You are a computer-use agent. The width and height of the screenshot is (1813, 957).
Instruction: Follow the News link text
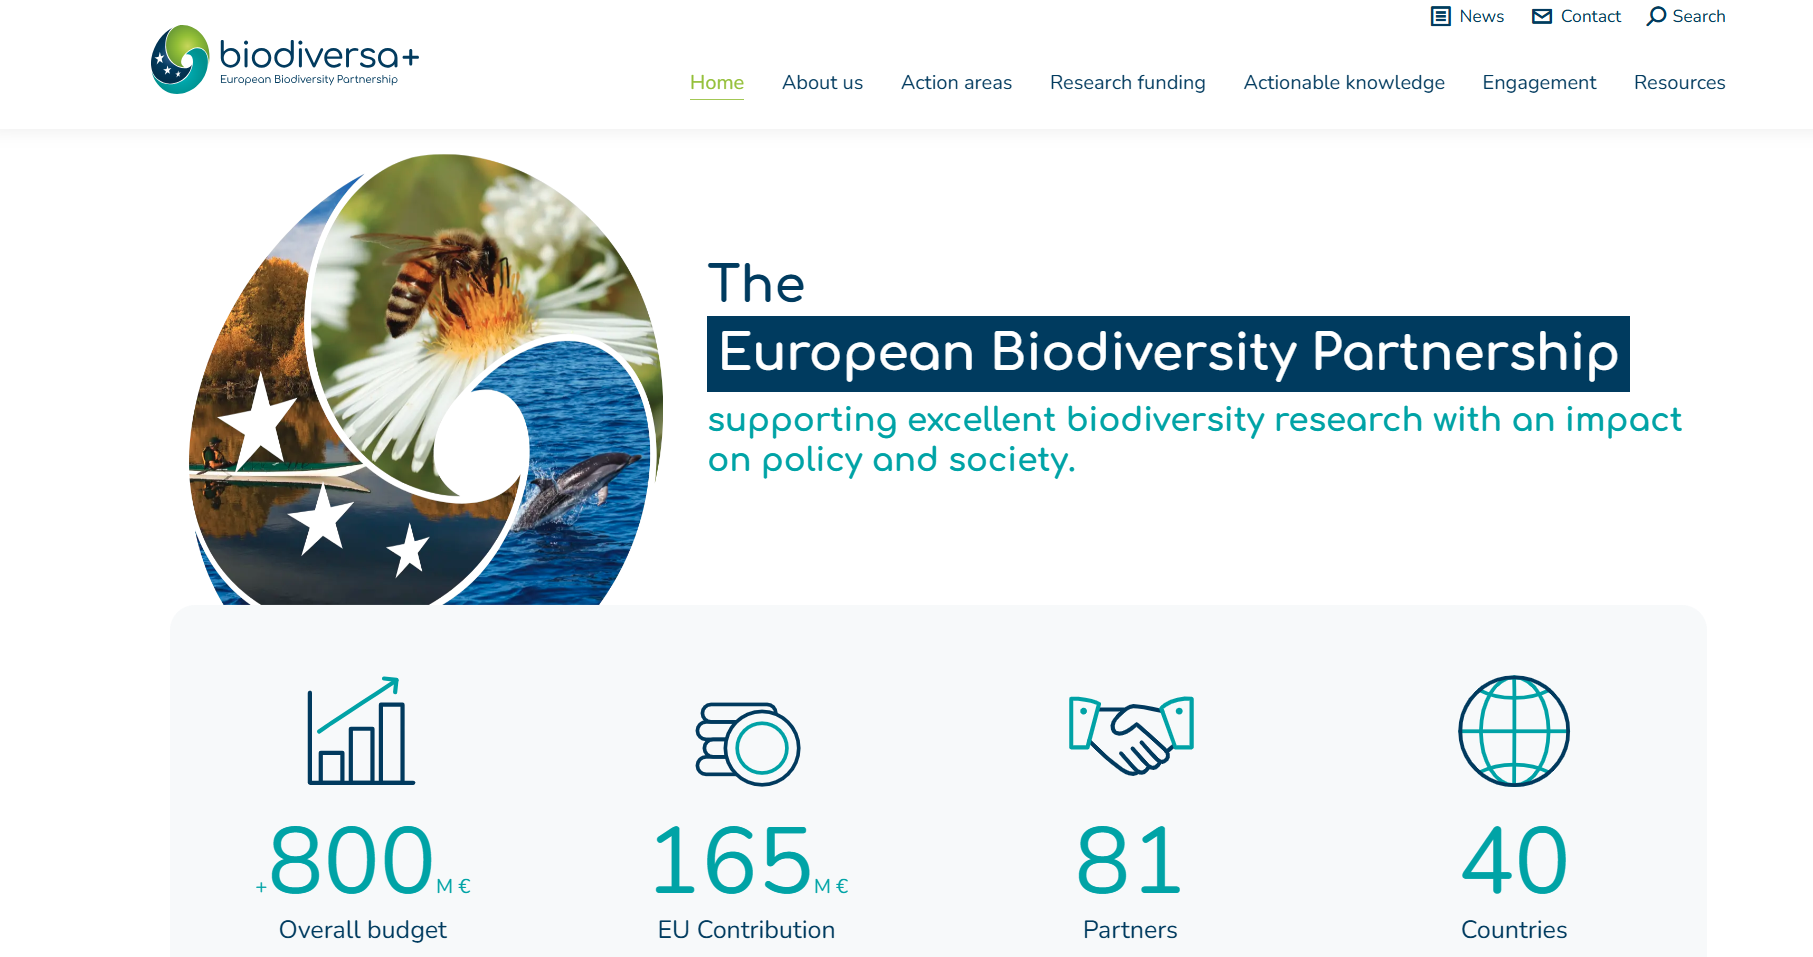(1481, 16)
